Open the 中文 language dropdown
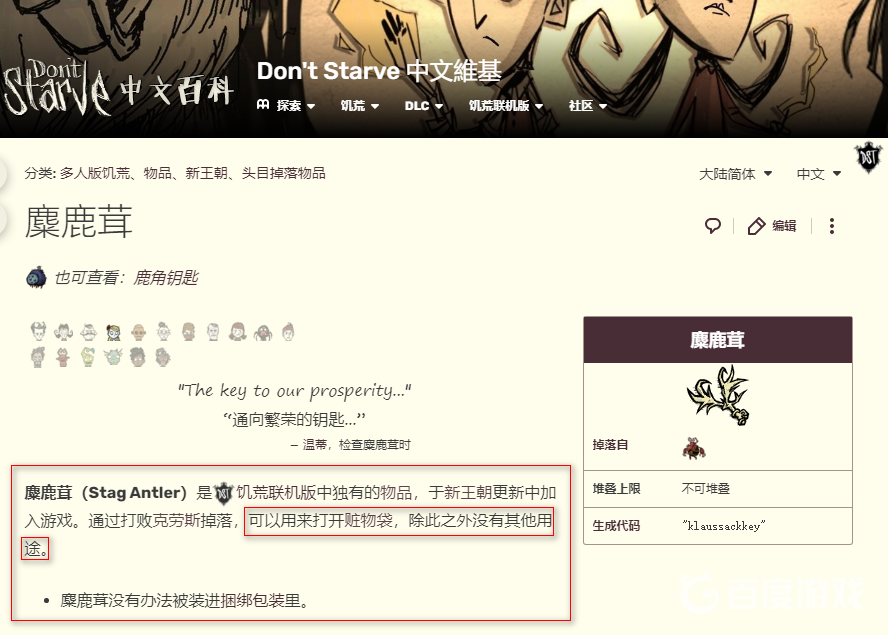 [818, 174]
